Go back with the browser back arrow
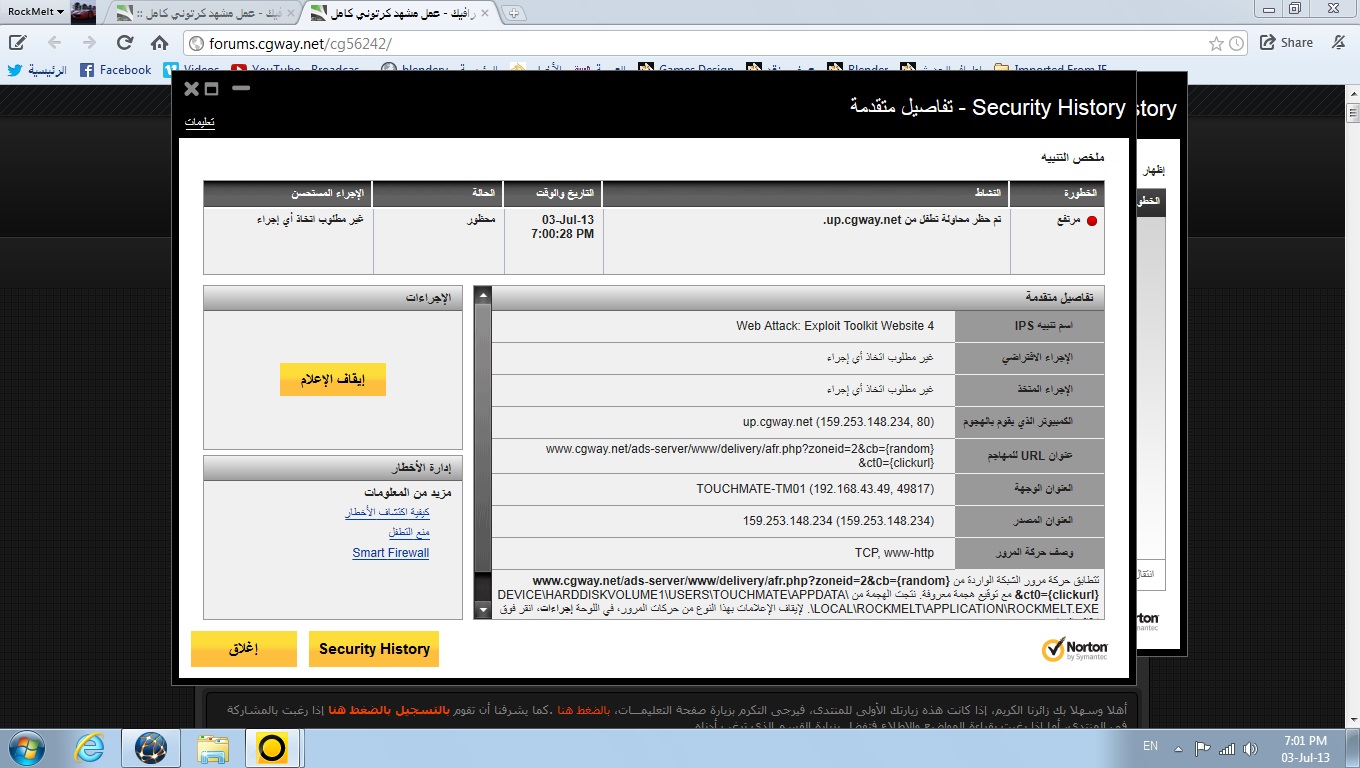1360x768 pixels. coord(54,43)
